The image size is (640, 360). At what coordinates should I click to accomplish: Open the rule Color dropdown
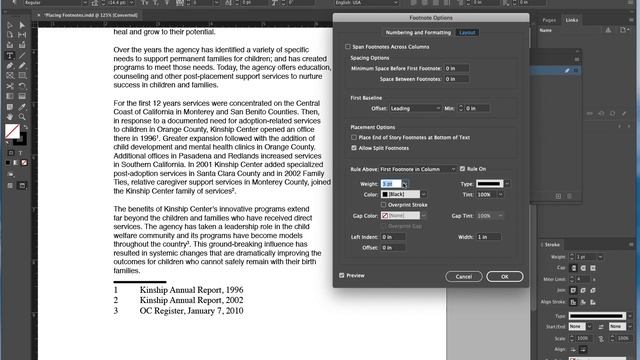[424, 194]
